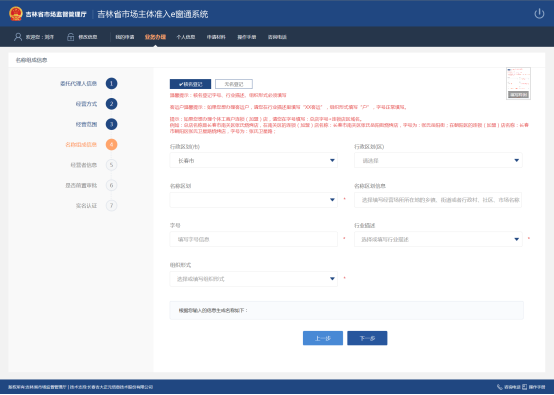Open the 行政区划(区) district dropdown
This screenshot has height=395, width=554.
pos(438,160)
